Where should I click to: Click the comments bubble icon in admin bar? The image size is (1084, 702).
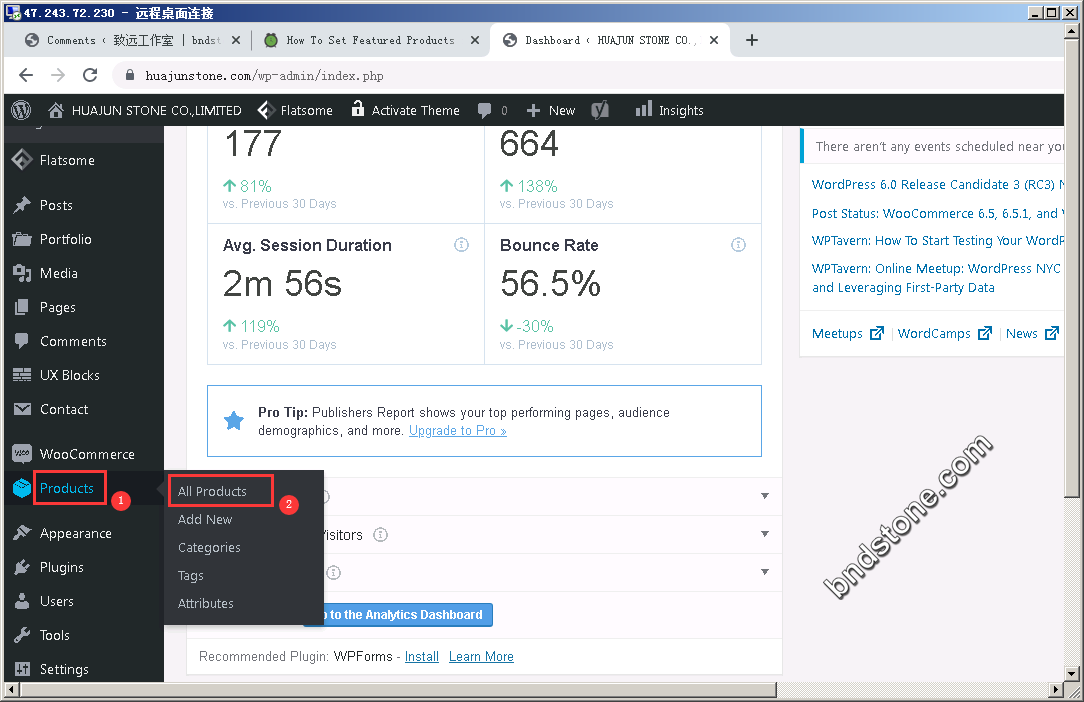point(485,111)
